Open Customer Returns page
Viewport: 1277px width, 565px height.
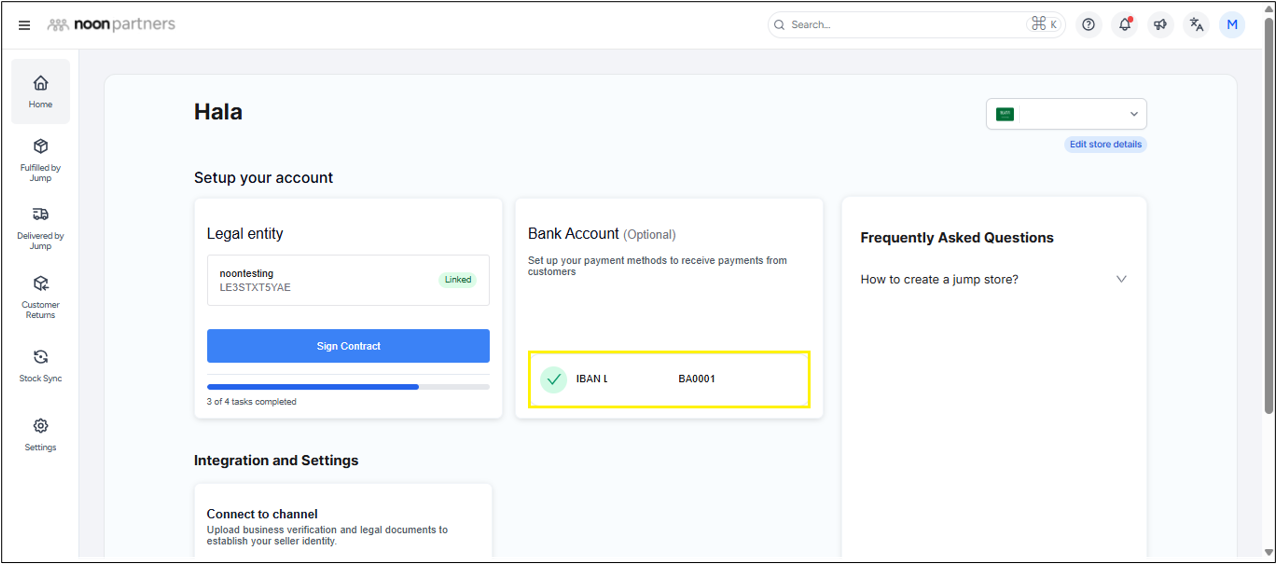click(x=40, y=296)
